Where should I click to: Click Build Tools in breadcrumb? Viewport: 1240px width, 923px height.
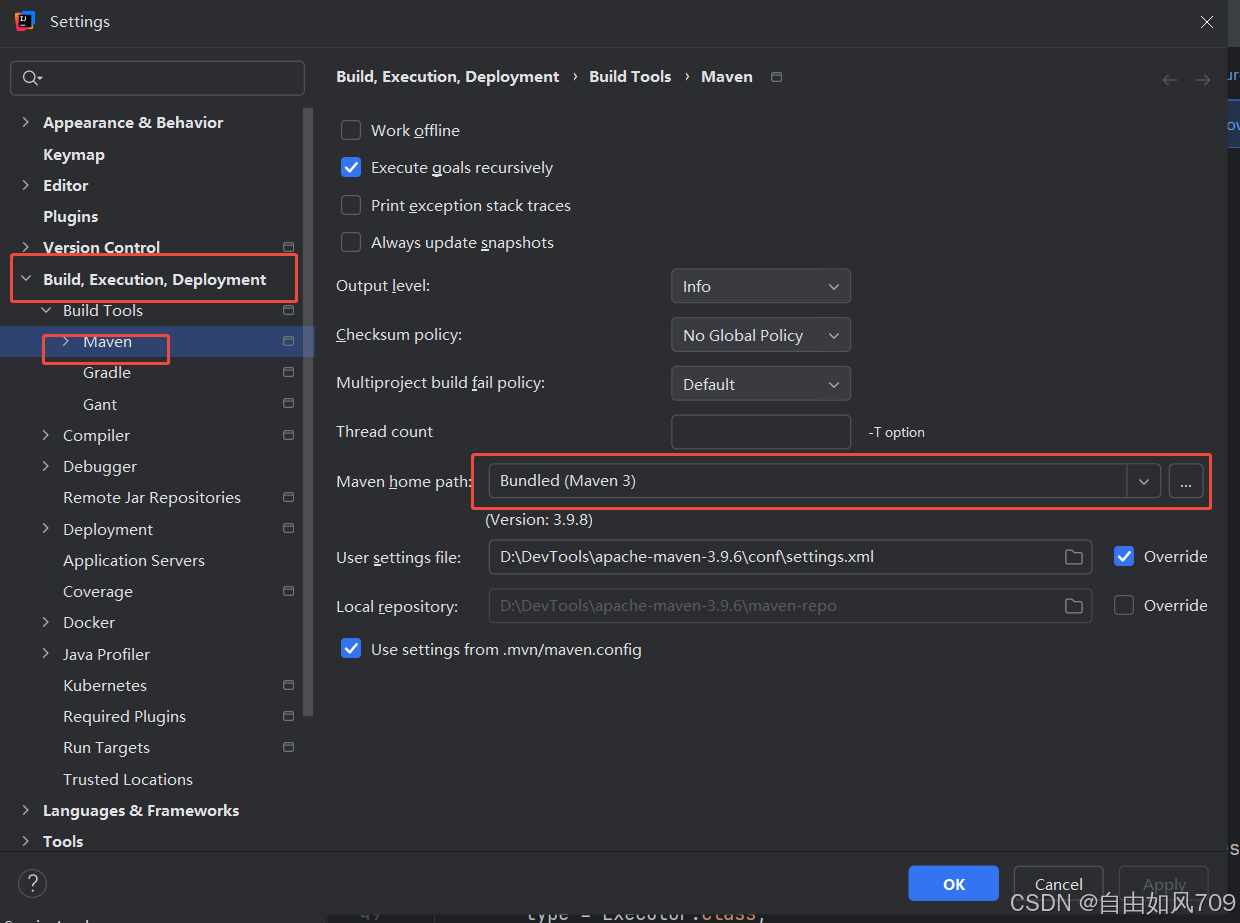pos(630,77)
